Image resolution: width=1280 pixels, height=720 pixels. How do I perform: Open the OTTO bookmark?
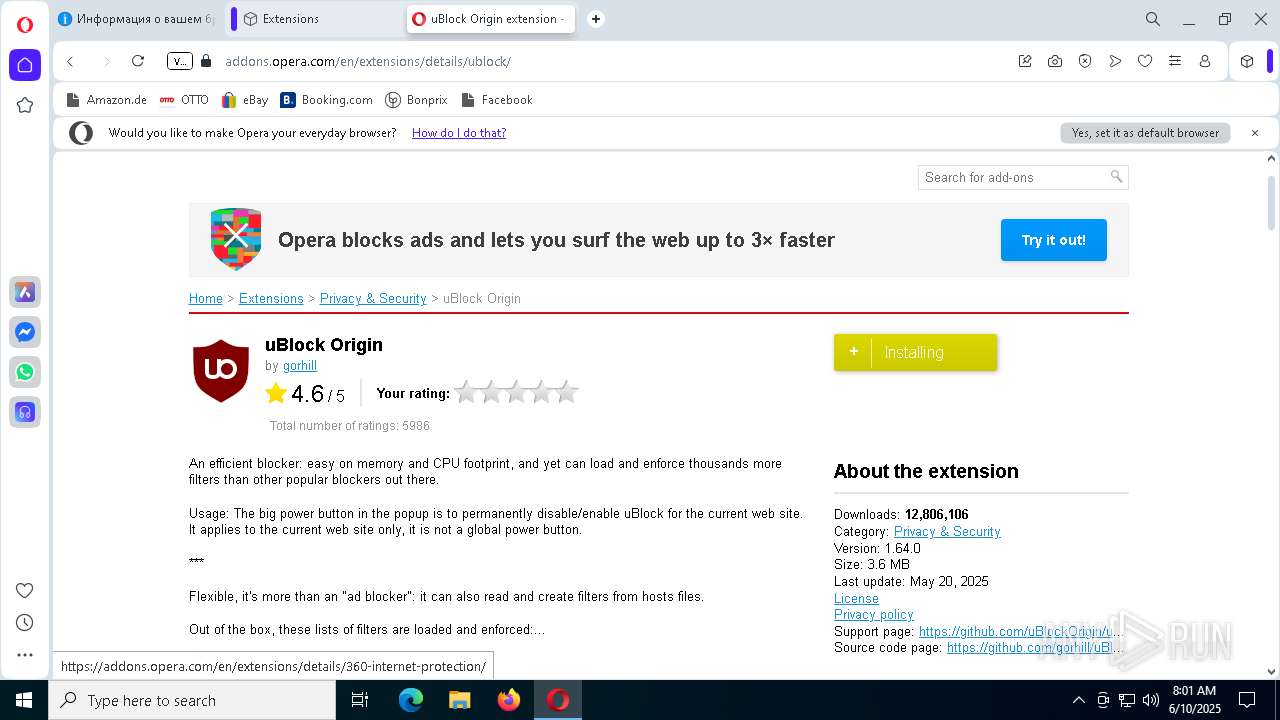184,100
